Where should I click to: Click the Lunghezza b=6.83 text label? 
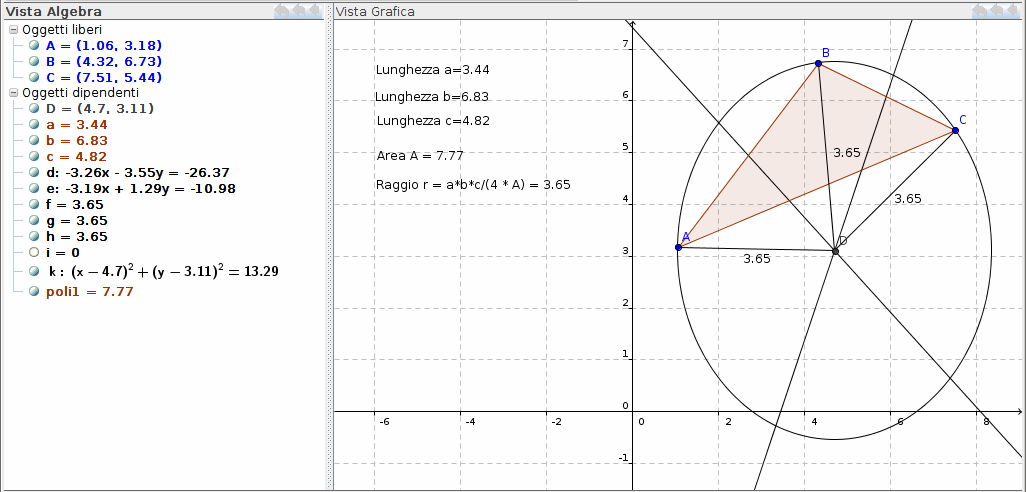coord(431,97)
